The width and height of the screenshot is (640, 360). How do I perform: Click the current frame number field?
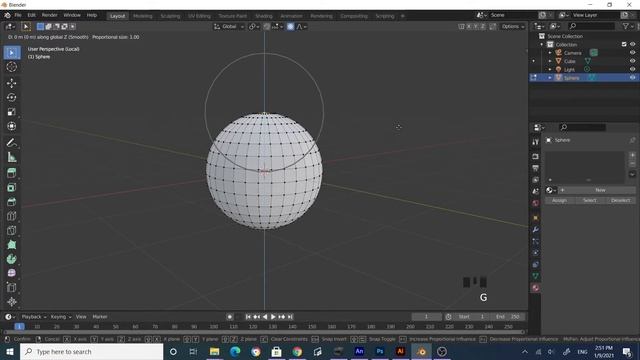(x=427, y=317)
